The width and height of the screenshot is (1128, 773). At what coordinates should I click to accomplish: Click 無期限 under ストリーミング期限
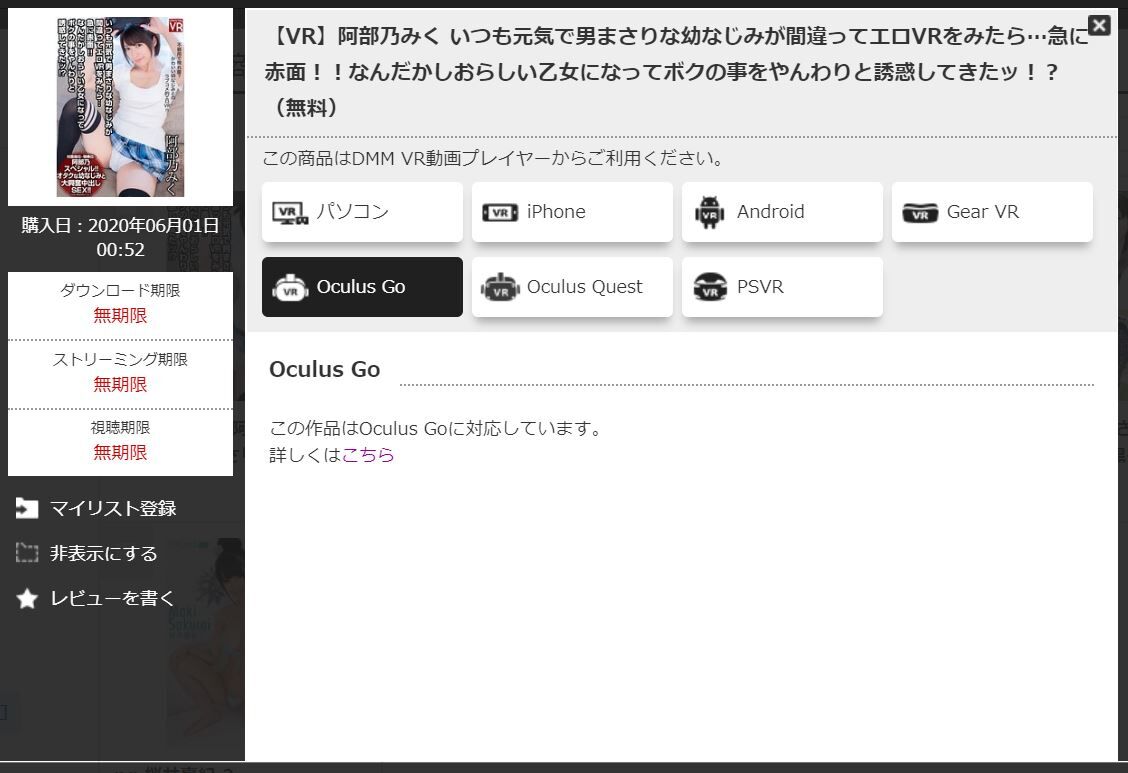click(x=120, y=384)
